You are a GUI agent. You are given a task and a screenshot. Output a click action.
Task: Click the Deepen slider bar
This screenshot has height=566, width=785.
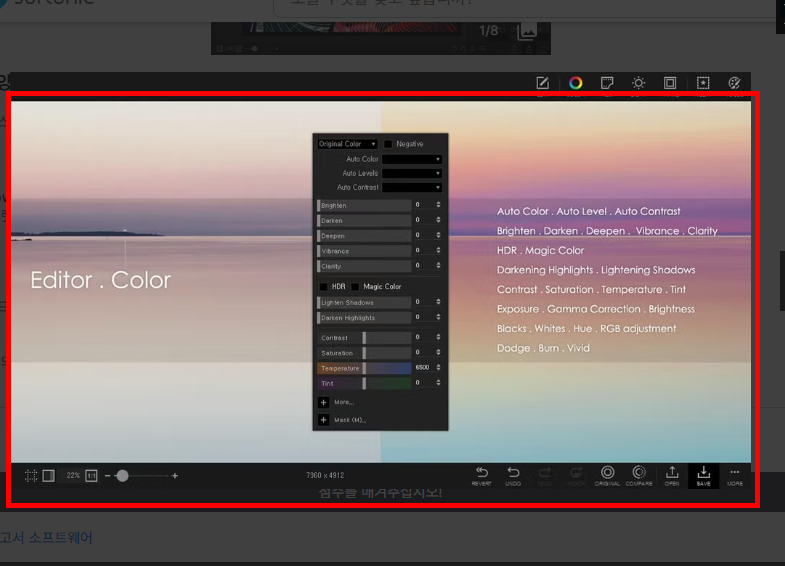(364, 235)
